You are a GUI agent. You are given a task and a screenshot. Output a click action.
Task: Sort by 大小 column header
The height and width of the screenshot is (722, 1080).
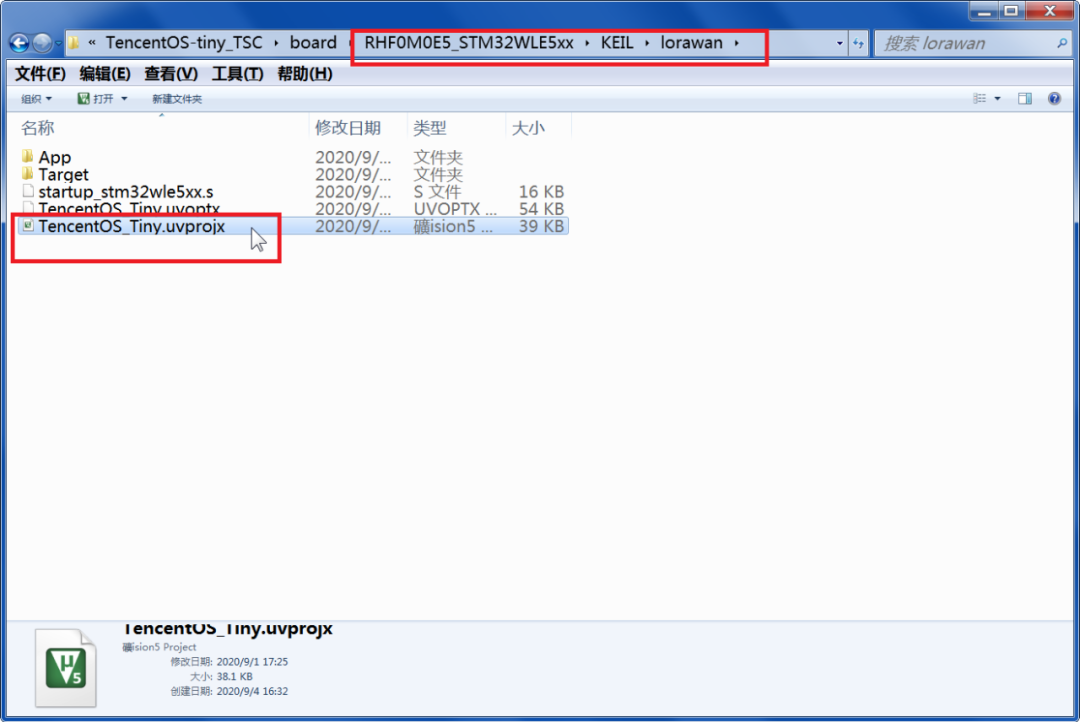pyautogui.click(x=528, y=127)
